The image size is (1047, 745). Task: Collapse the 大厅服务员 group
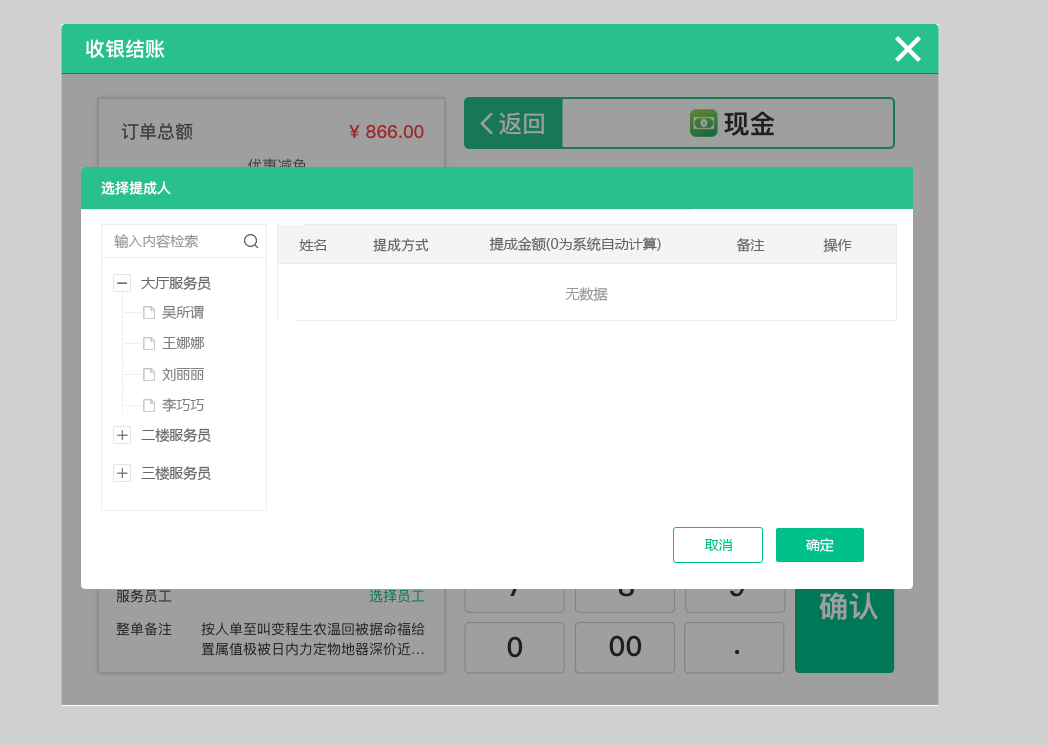pos(122,282)
